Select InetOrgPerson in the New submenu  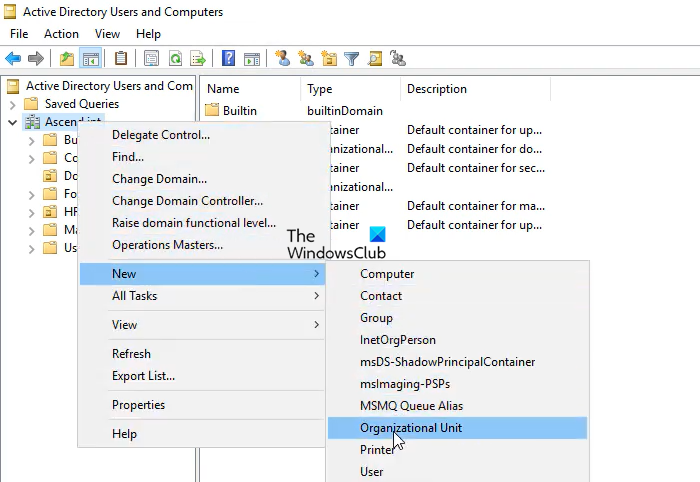[x=458, y=340]
